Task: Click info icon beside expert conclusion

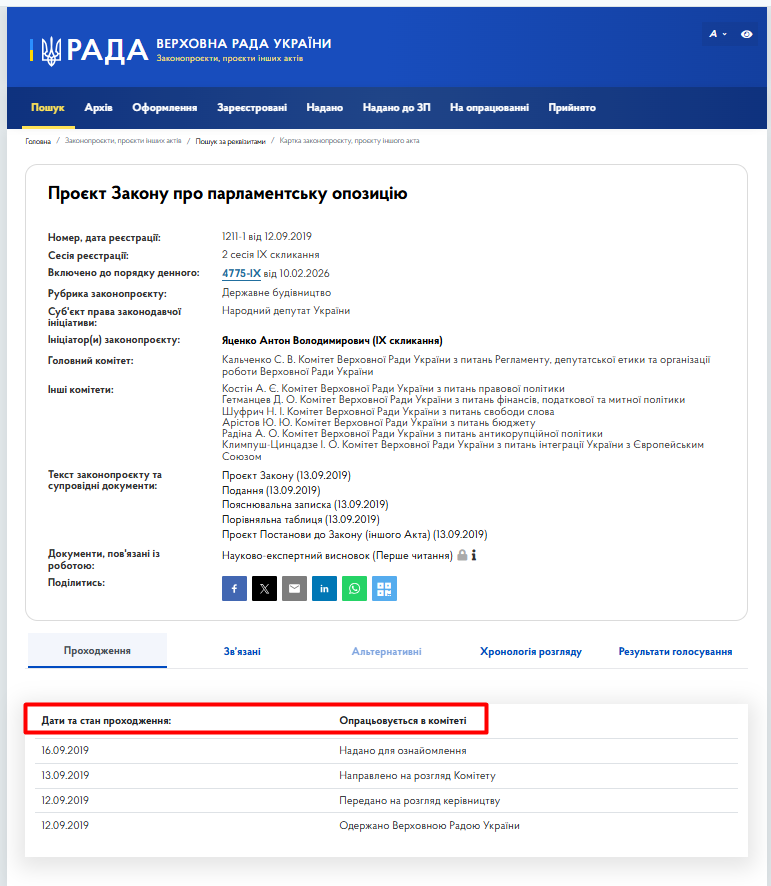Action: [474, 555]
